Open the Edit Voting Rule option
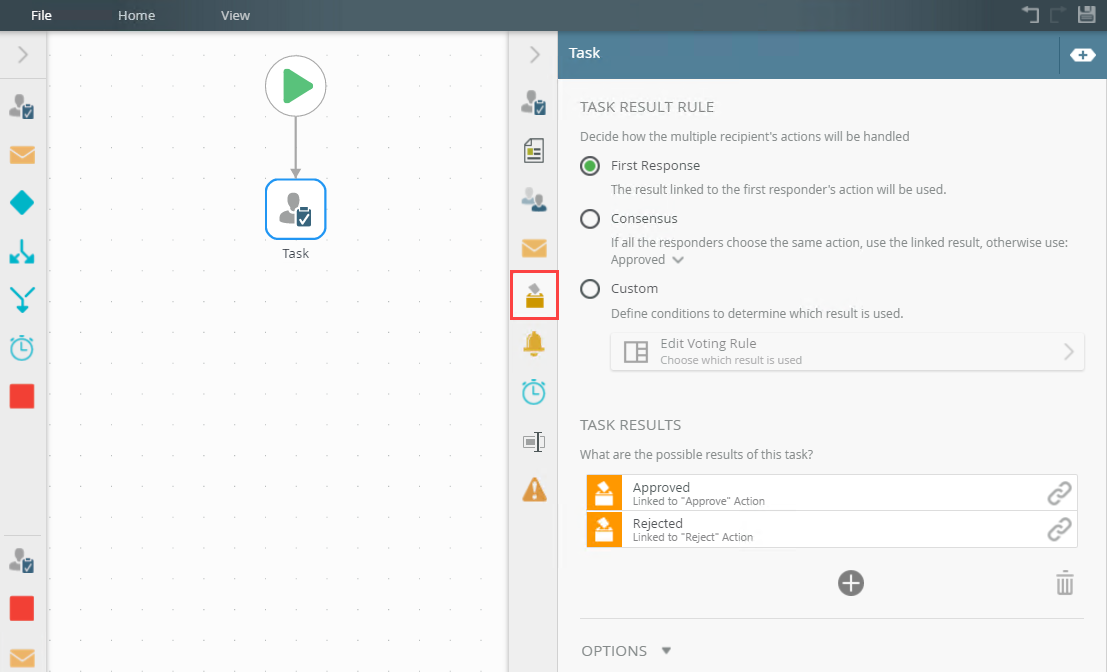 pos(847,352)
